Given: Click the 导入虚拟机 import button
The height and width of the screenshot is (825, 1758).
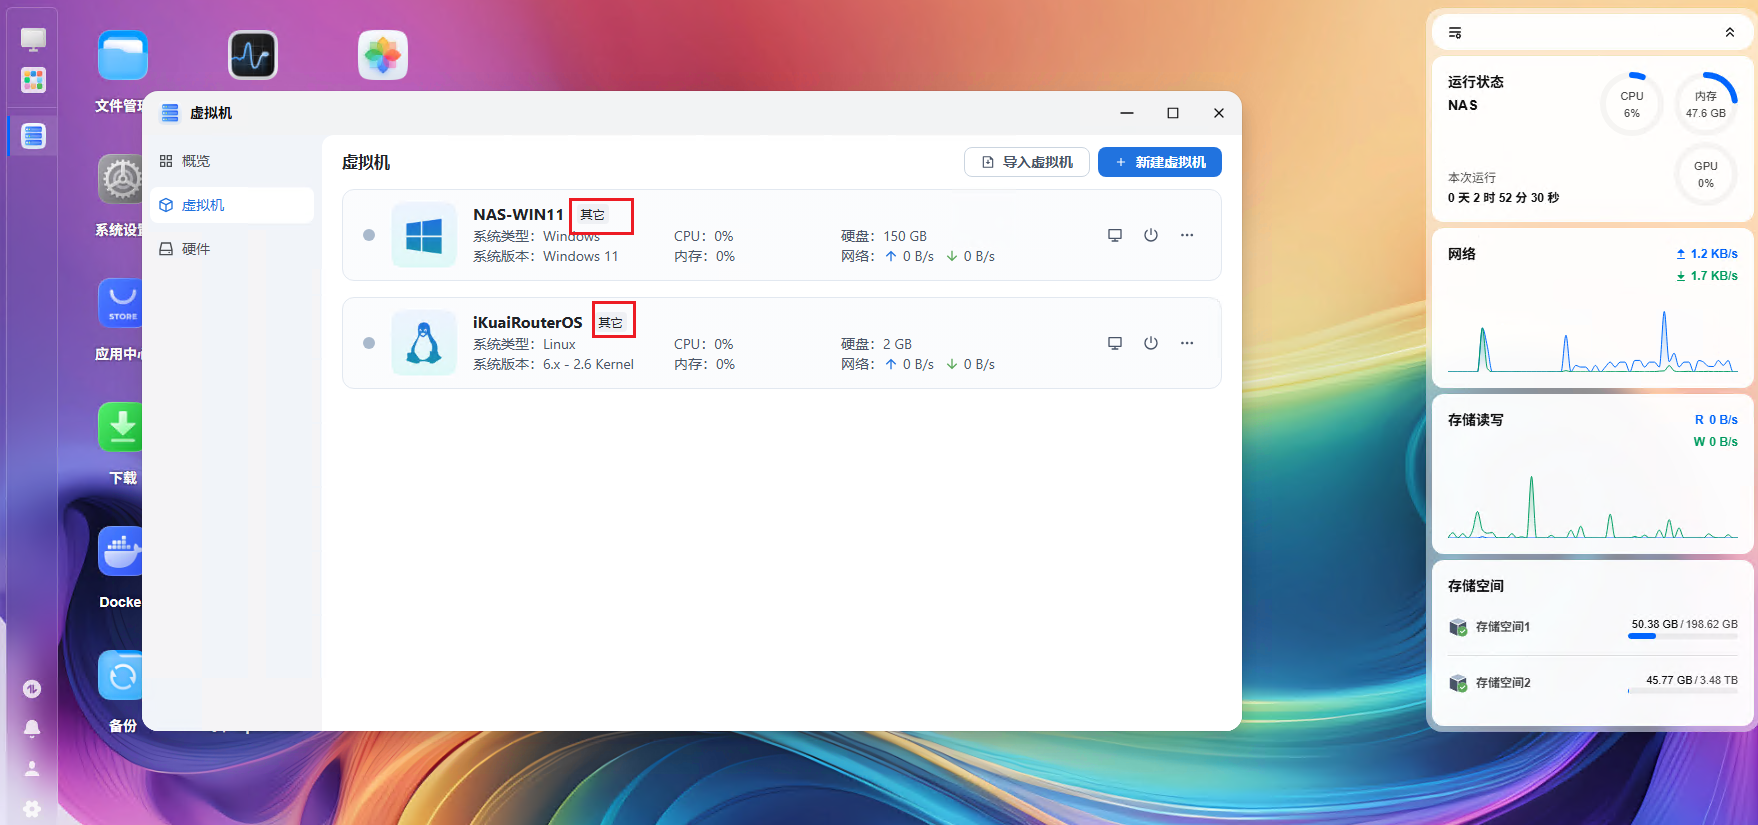Looking at the screenshot, I should 1027,162.
